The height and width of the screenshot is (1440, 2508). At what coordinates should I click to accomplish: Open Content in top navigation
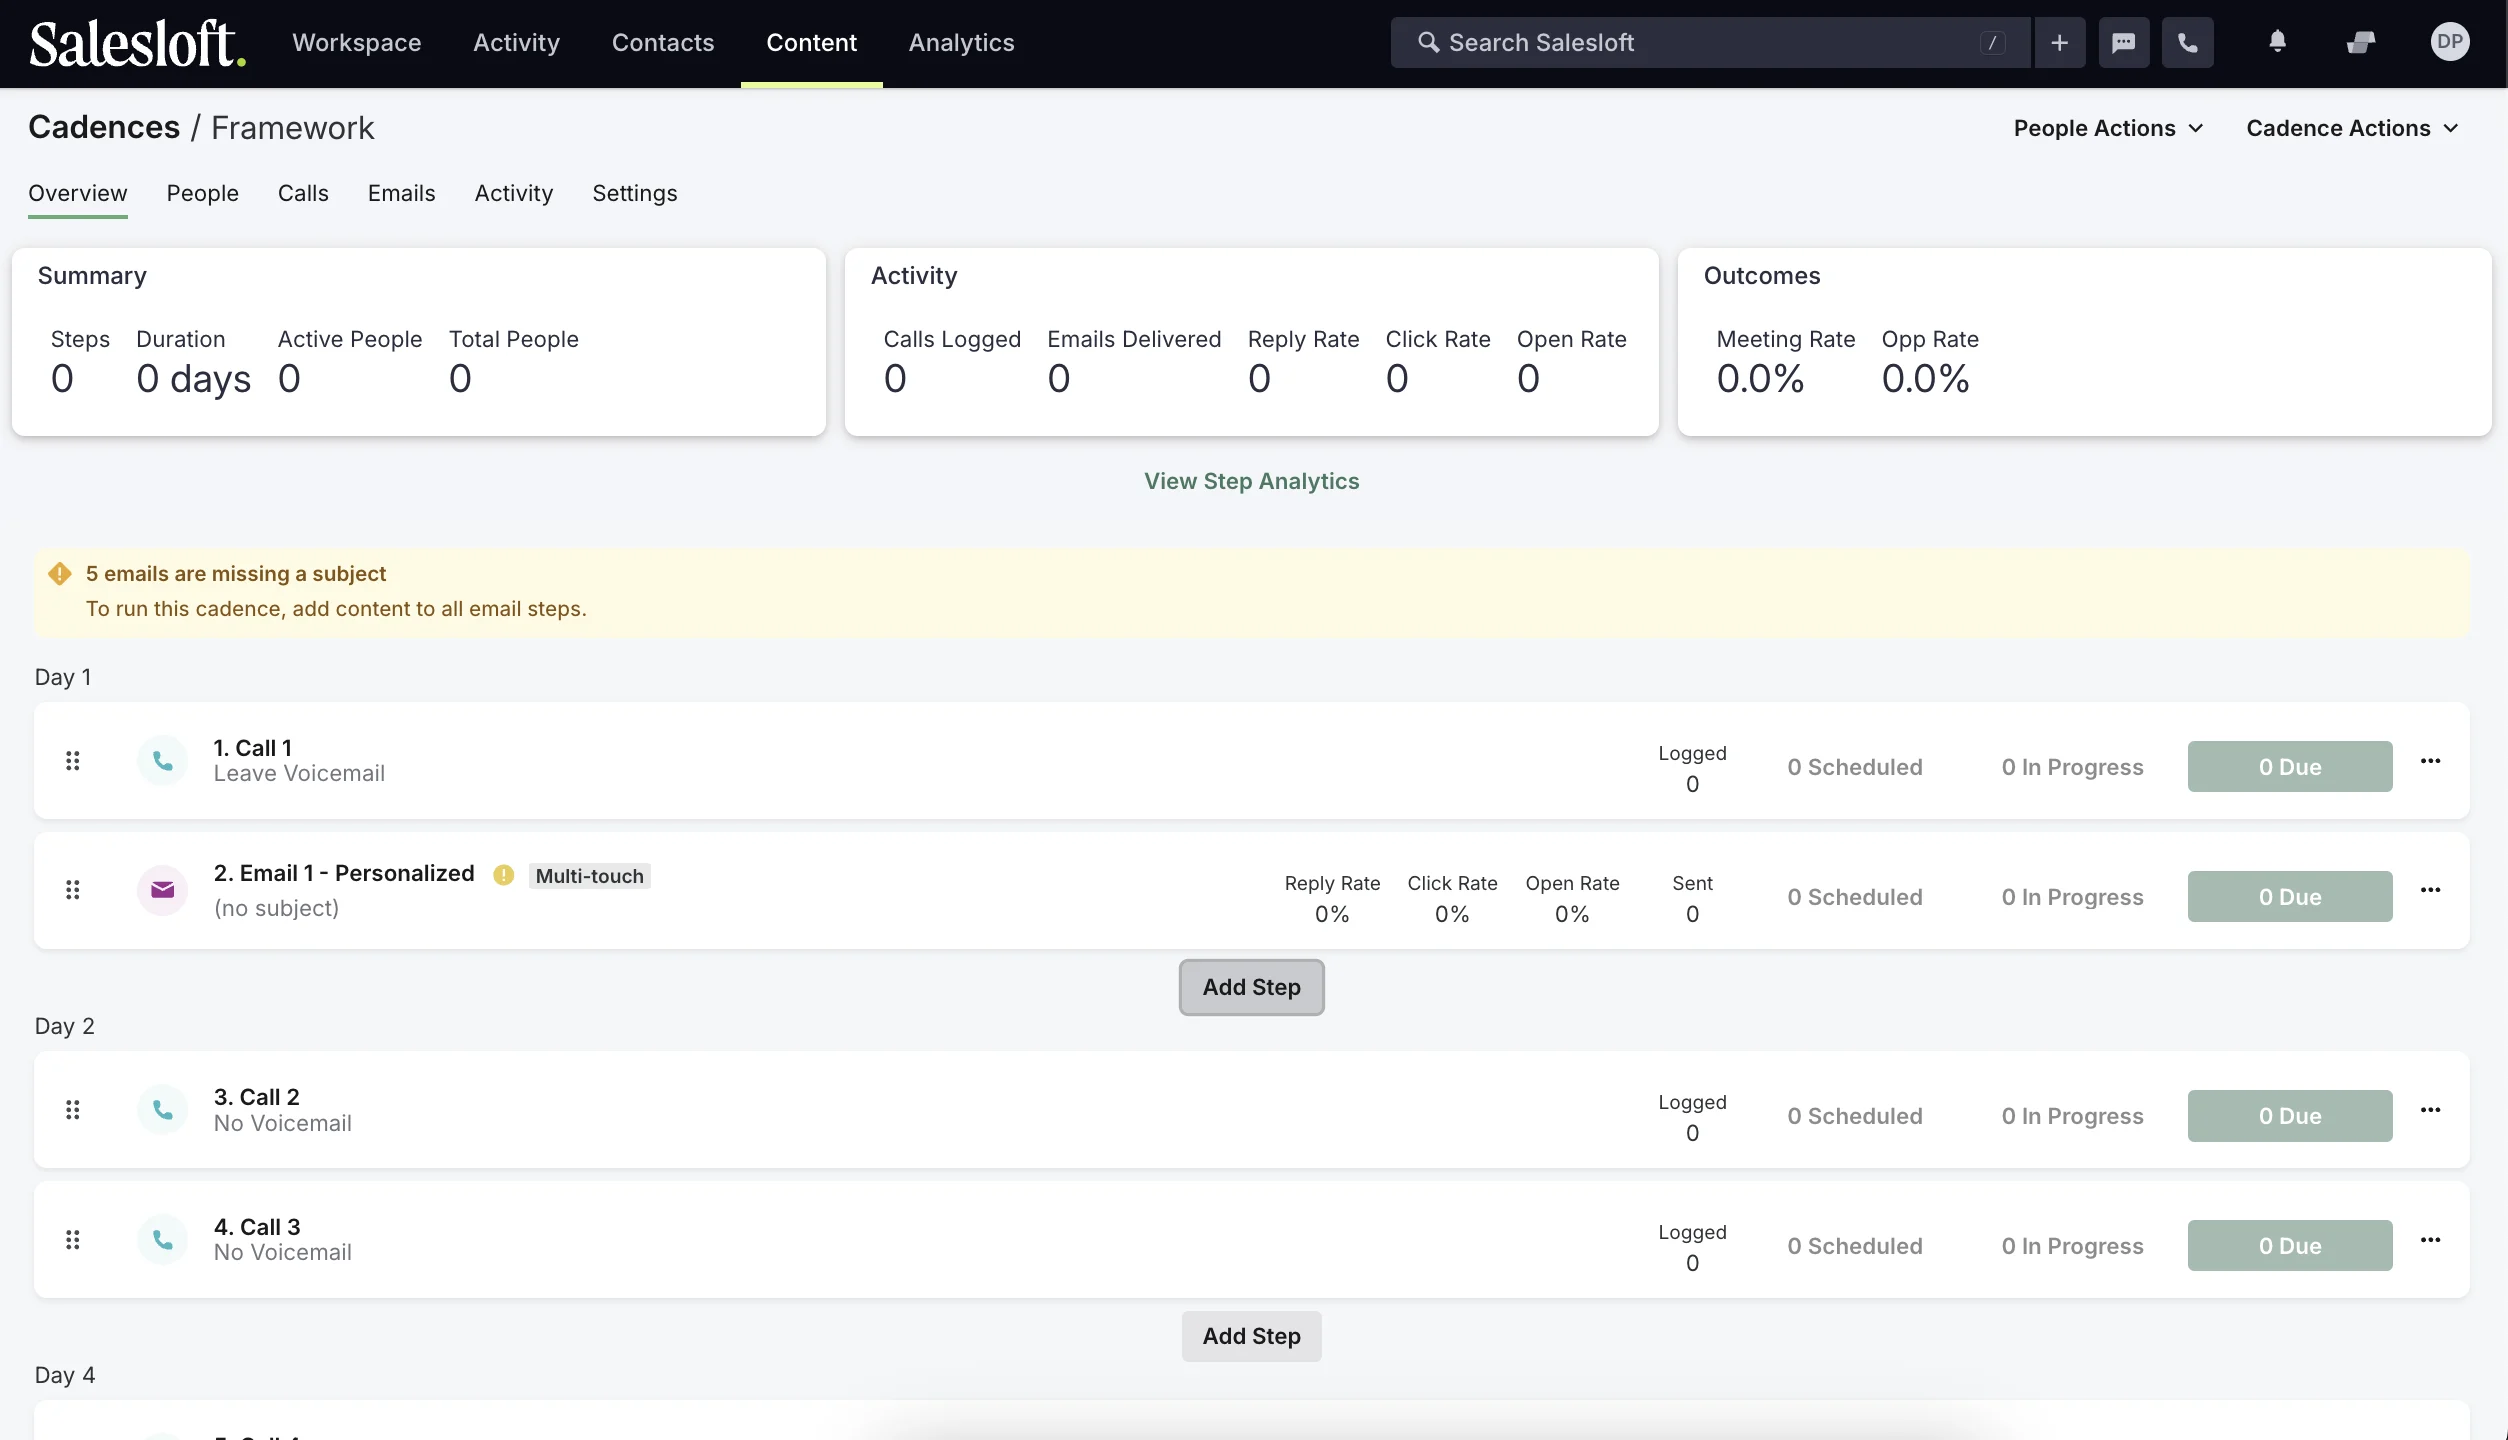click(x=811, y=42)
